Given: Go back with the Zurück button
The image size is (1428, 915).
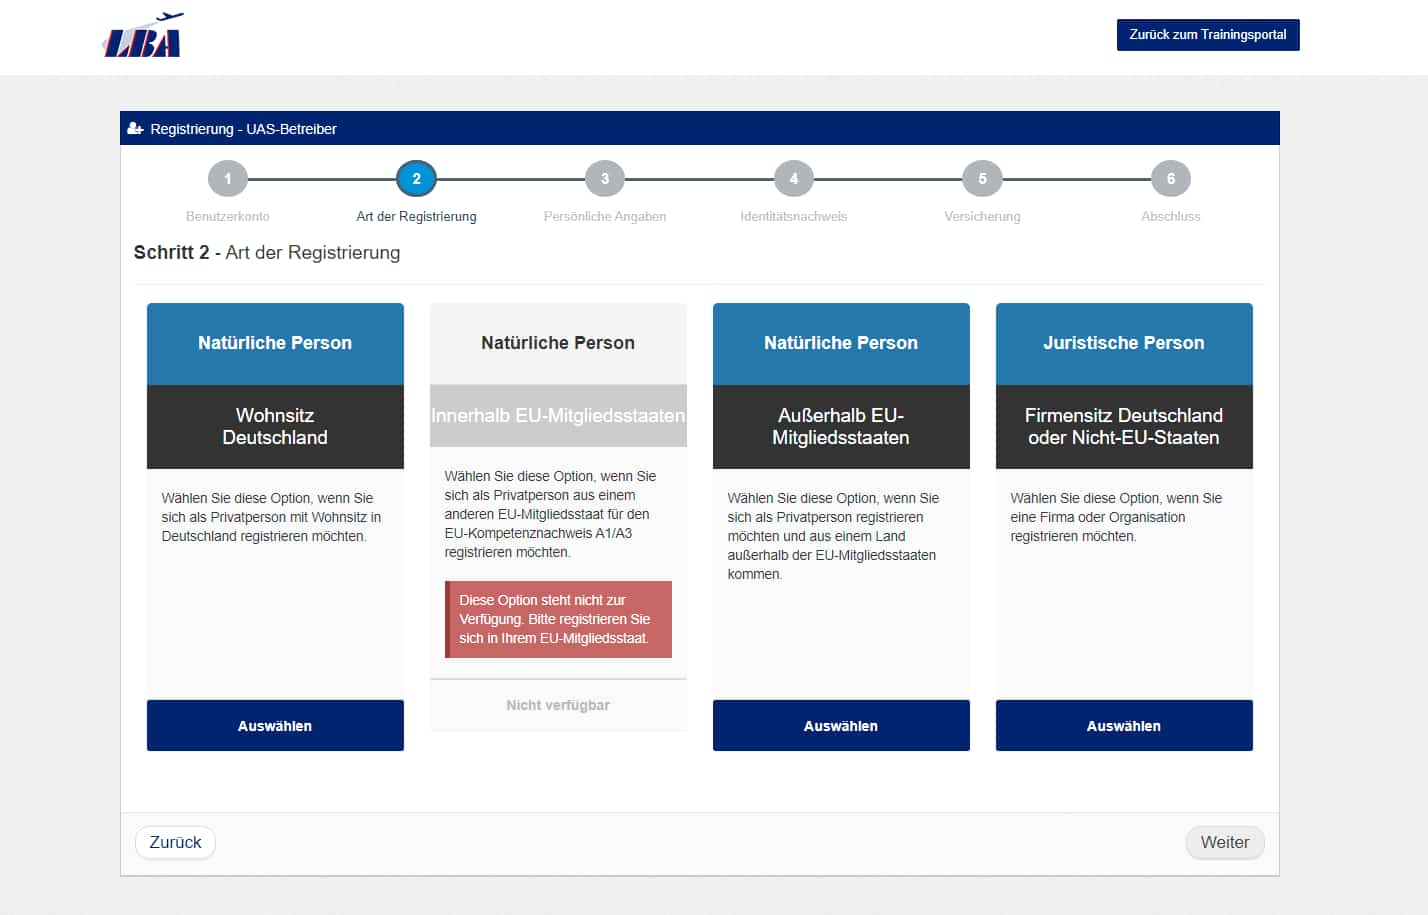Looking at the screenshot, I should pyautogui.click(x=175, y=842).
